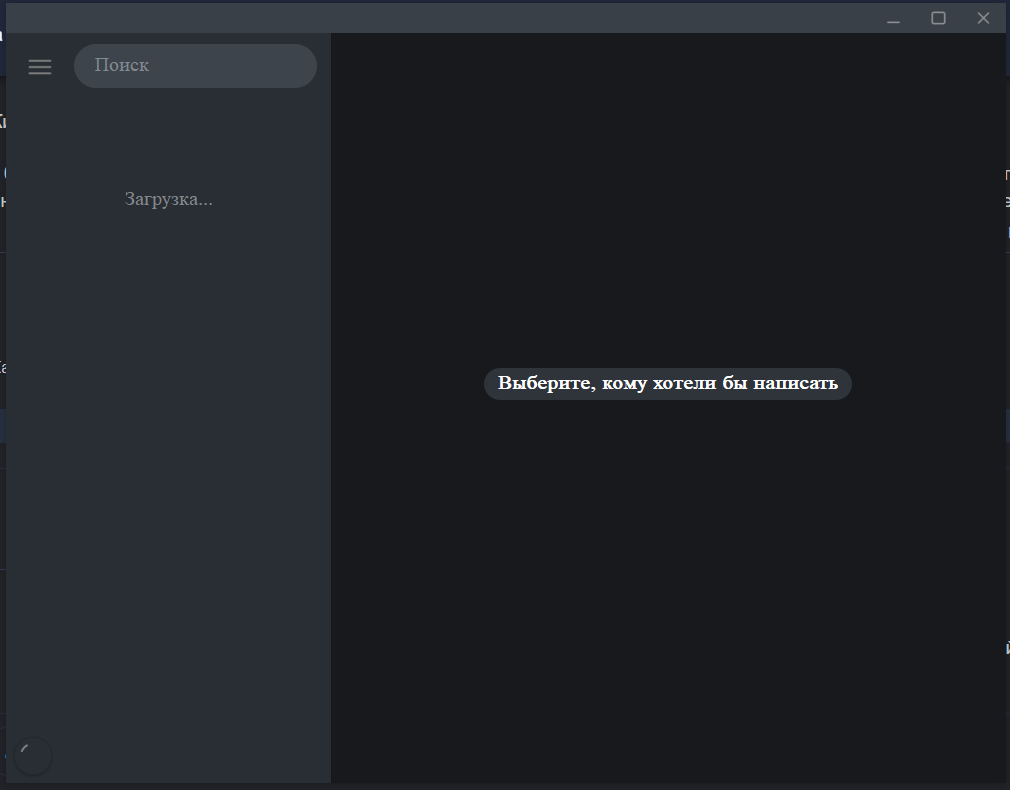The width and height of the screenshot is (1010, 790).
Task: Click the middle line of the menu icon
Action: coord(40,66)
